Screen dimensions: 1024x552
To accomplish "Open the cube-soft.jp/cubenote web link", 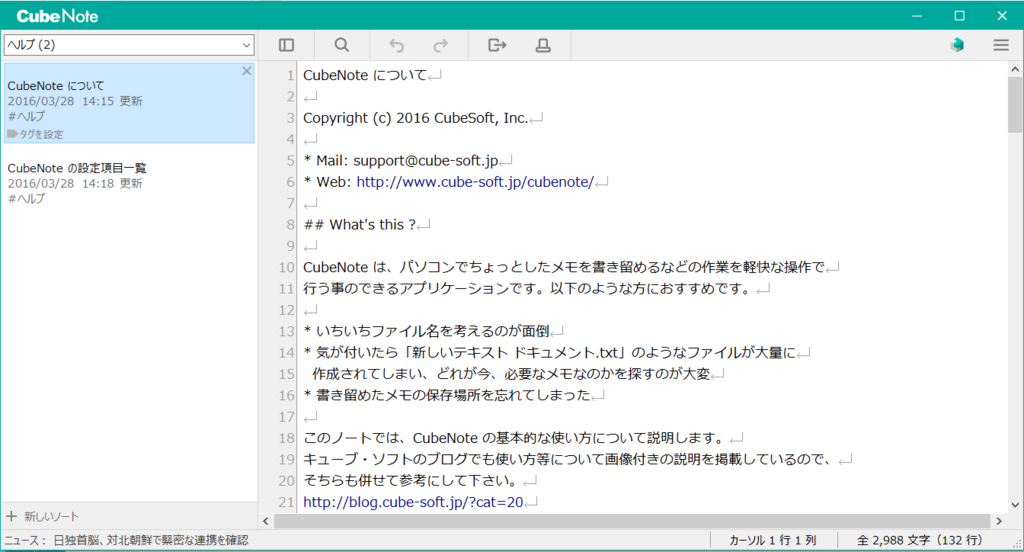I will pyautogui.click(x=475, y=182).
